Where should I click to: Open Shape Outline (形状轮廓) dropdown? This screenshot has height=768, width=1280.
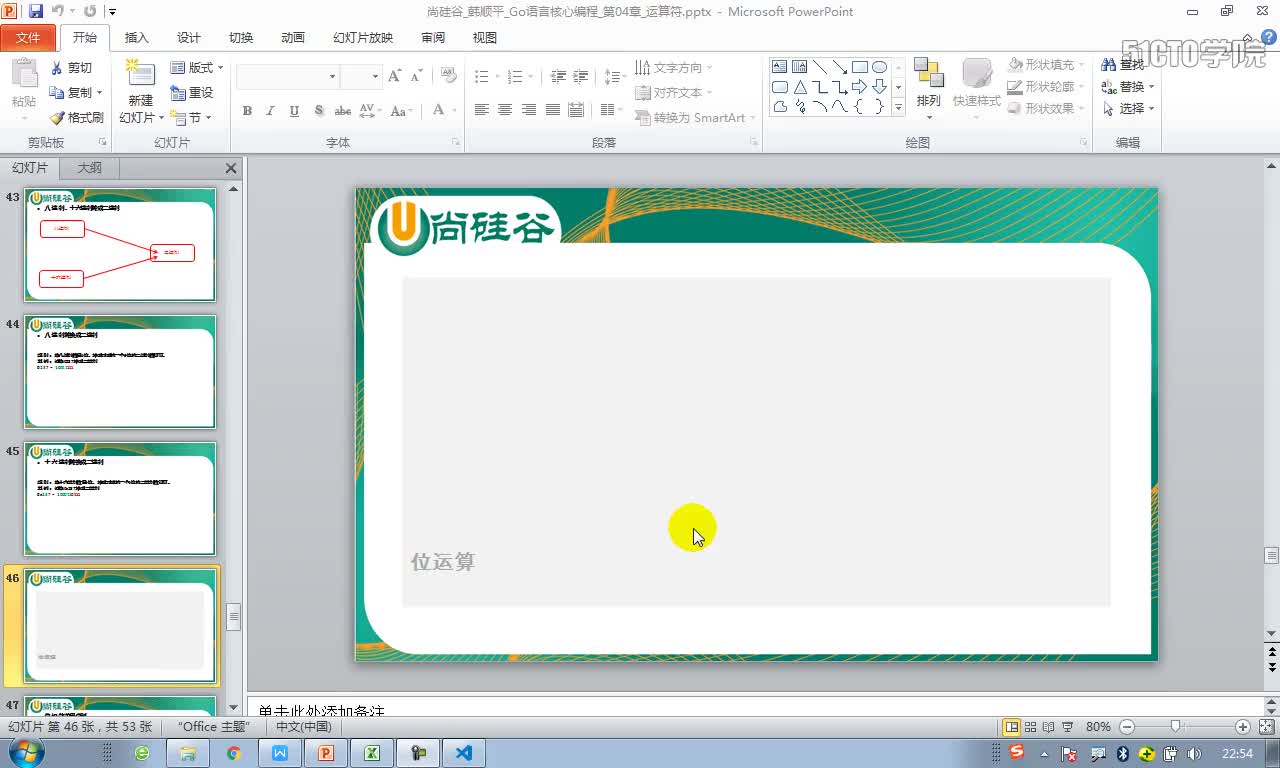[x=1046, y=87]
